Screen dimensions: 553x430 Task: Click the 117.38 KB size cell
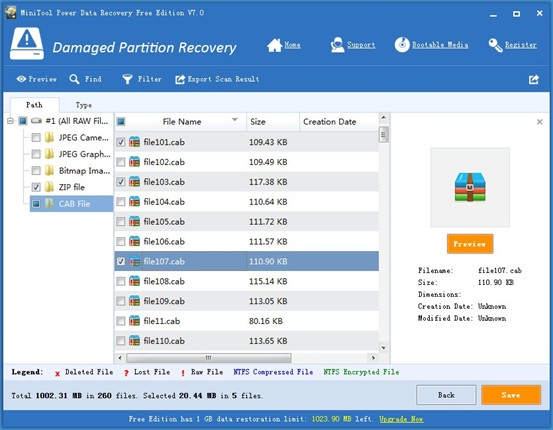(x=268, y=182)
